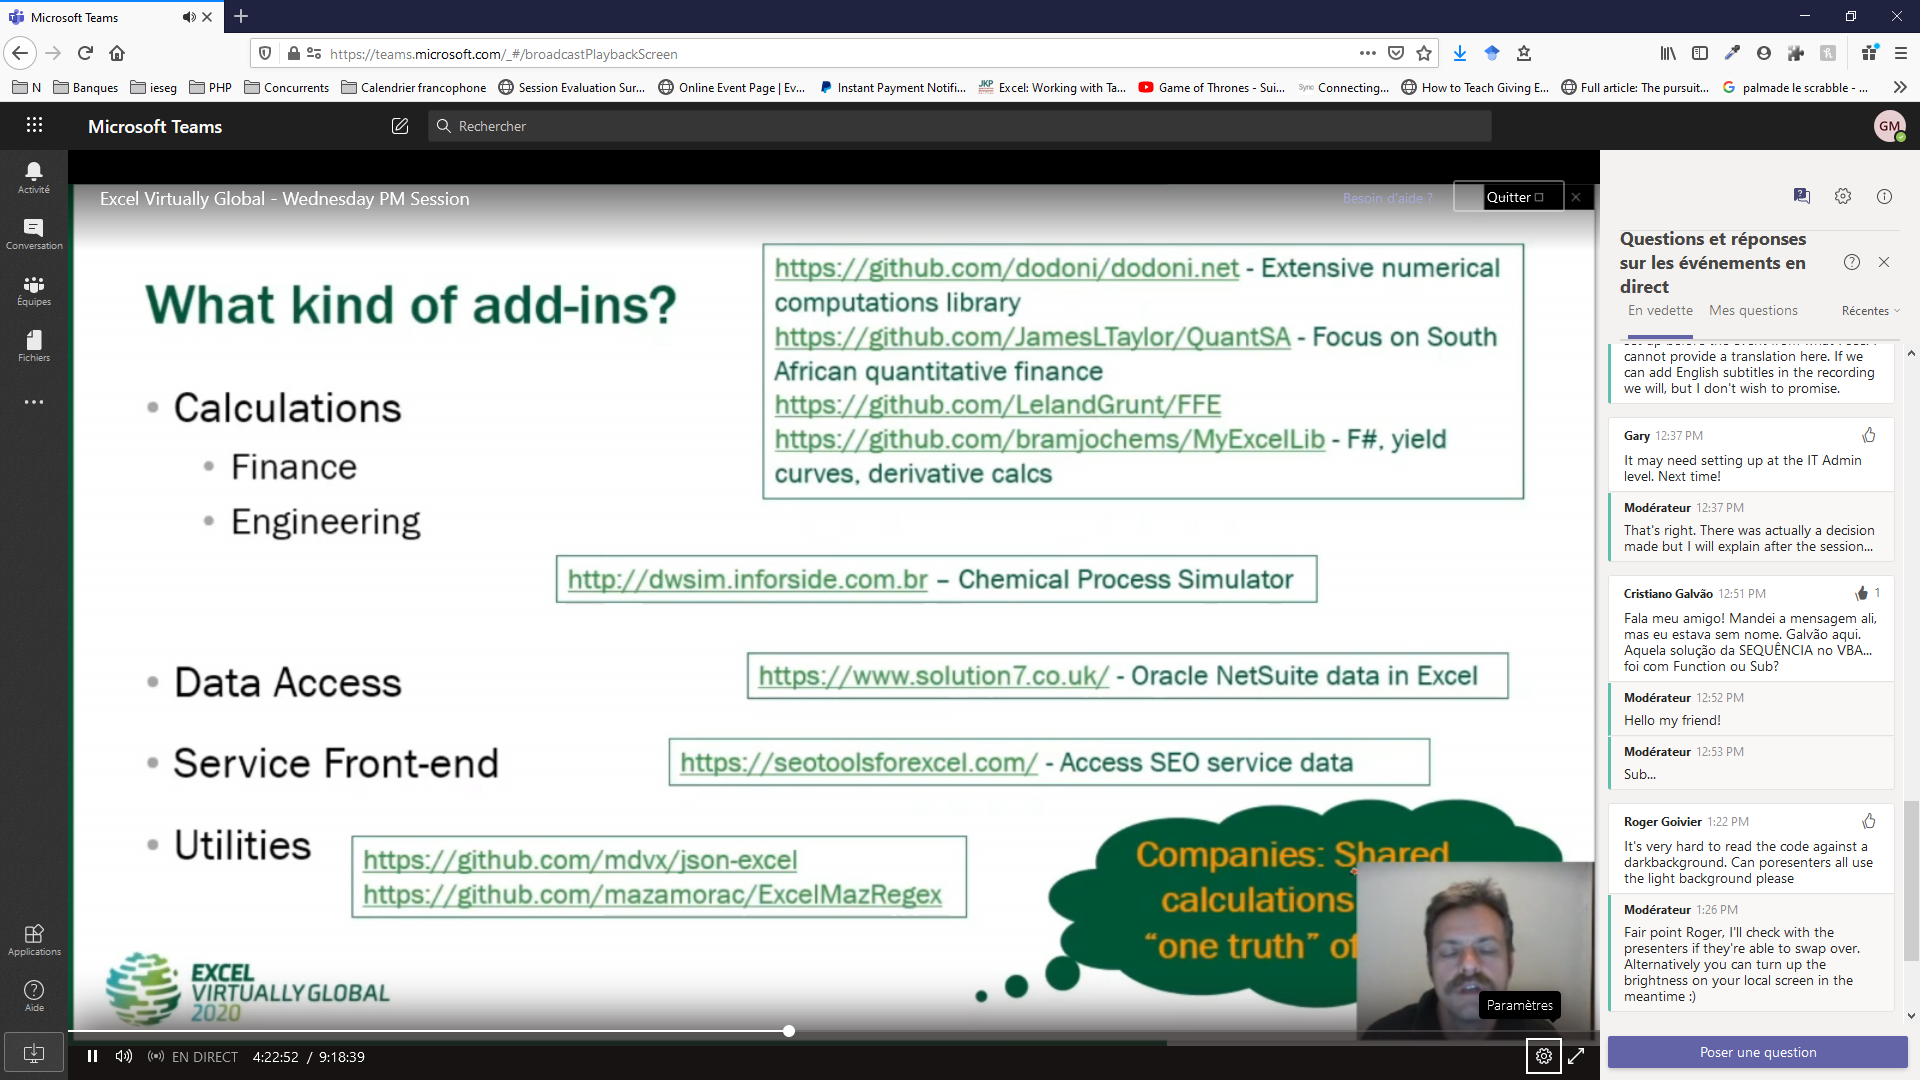
Task: Go to the browser home page
Action: click(117, 53)
